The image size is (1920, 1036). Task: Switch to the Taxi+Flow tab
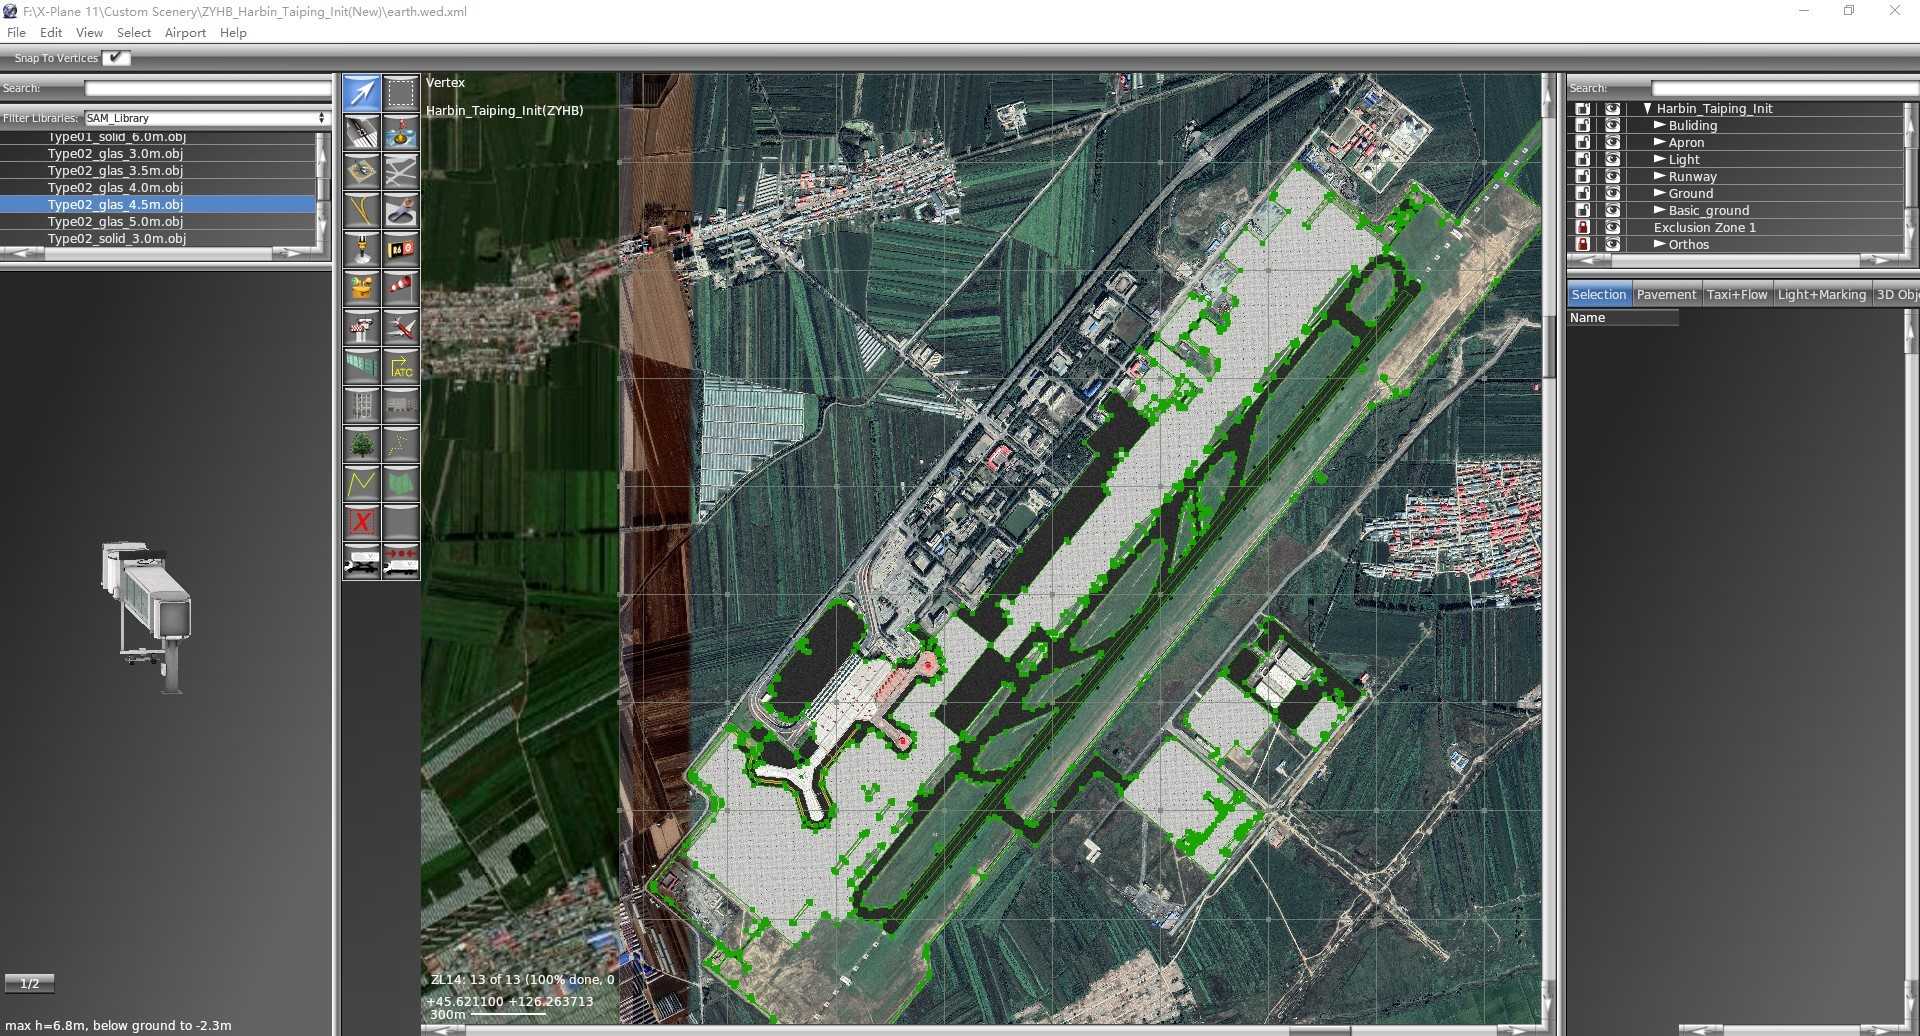pos(1736,294)
